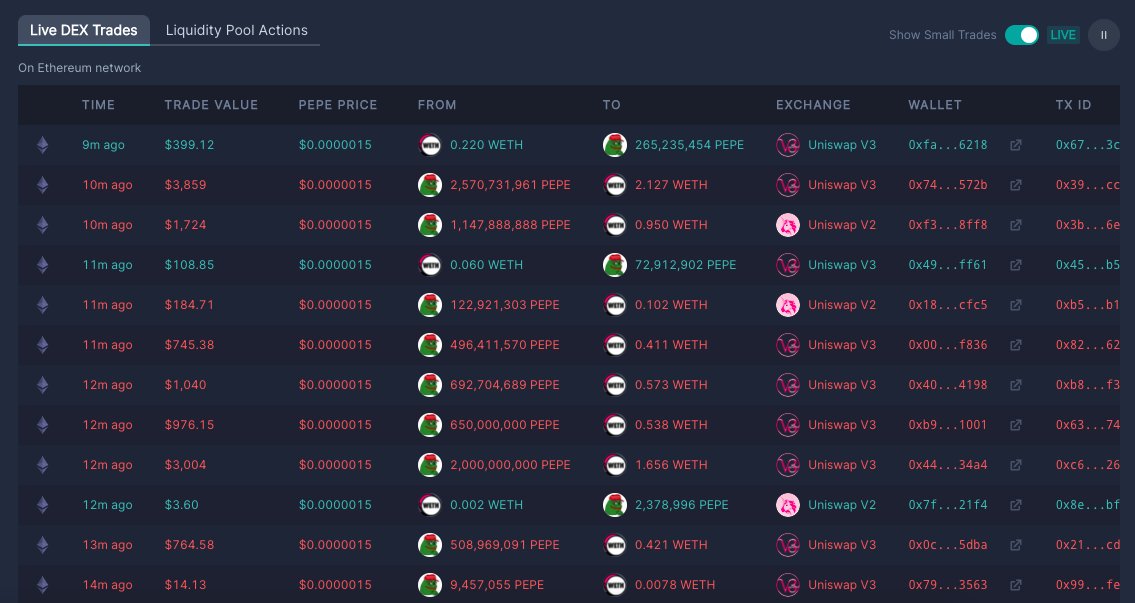
Task: Open wallet address 0xb9...1001
Action: click(947, 425)
